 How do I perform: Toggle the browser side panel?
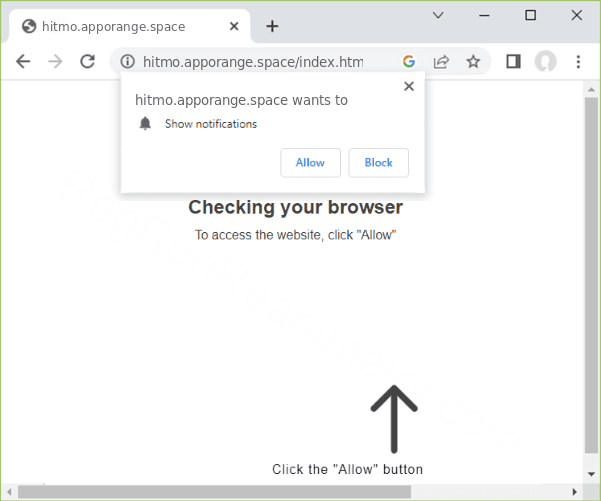513,61
